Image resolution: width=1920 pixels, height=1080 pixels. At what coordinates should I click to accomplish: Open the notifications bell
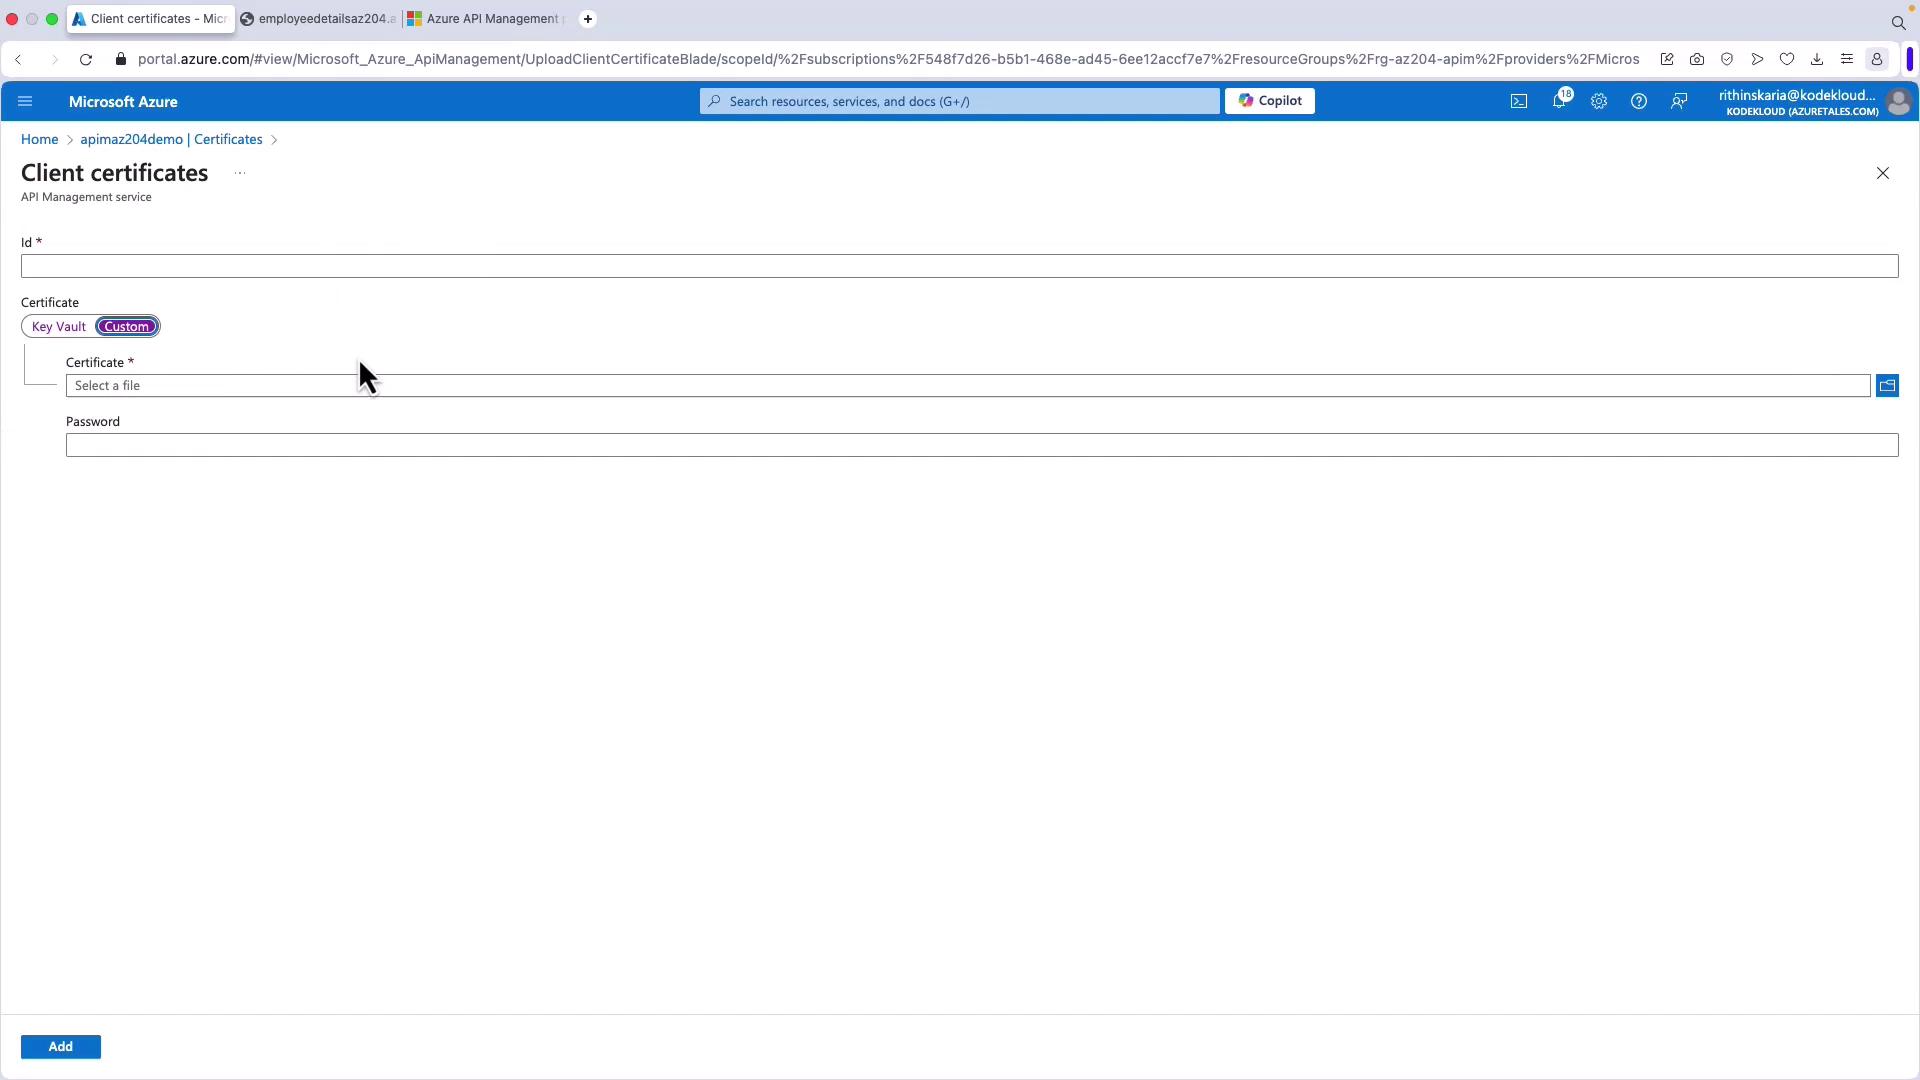coord(1559,101)
